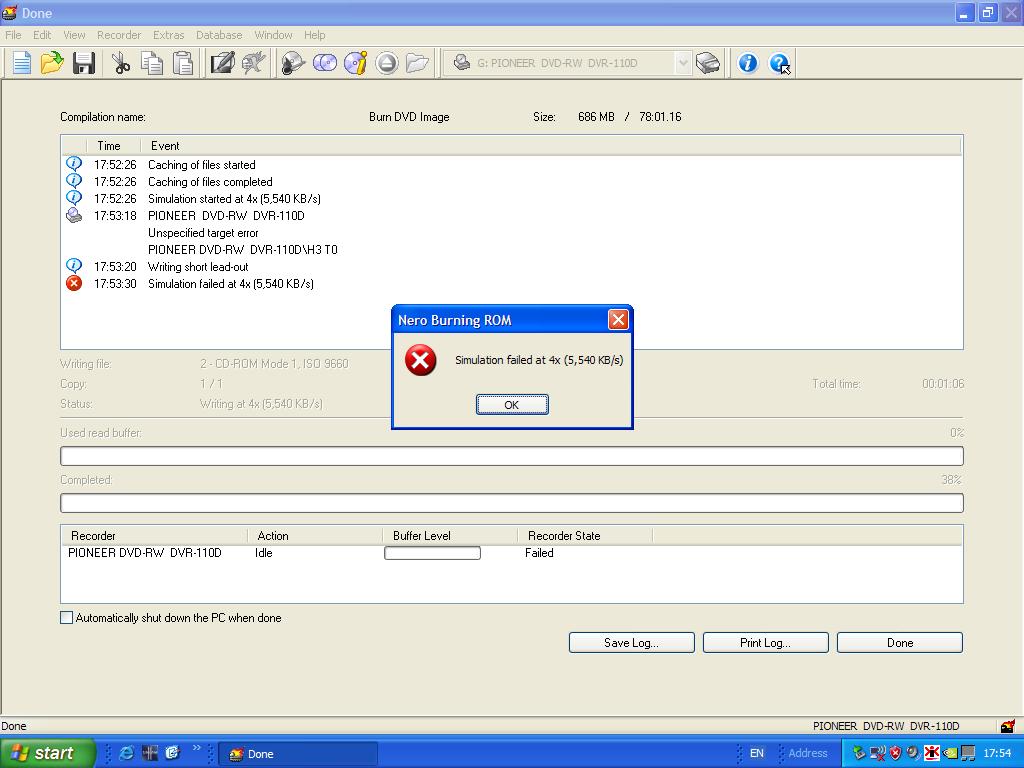Open the File menu

click(x=13, y=35)
